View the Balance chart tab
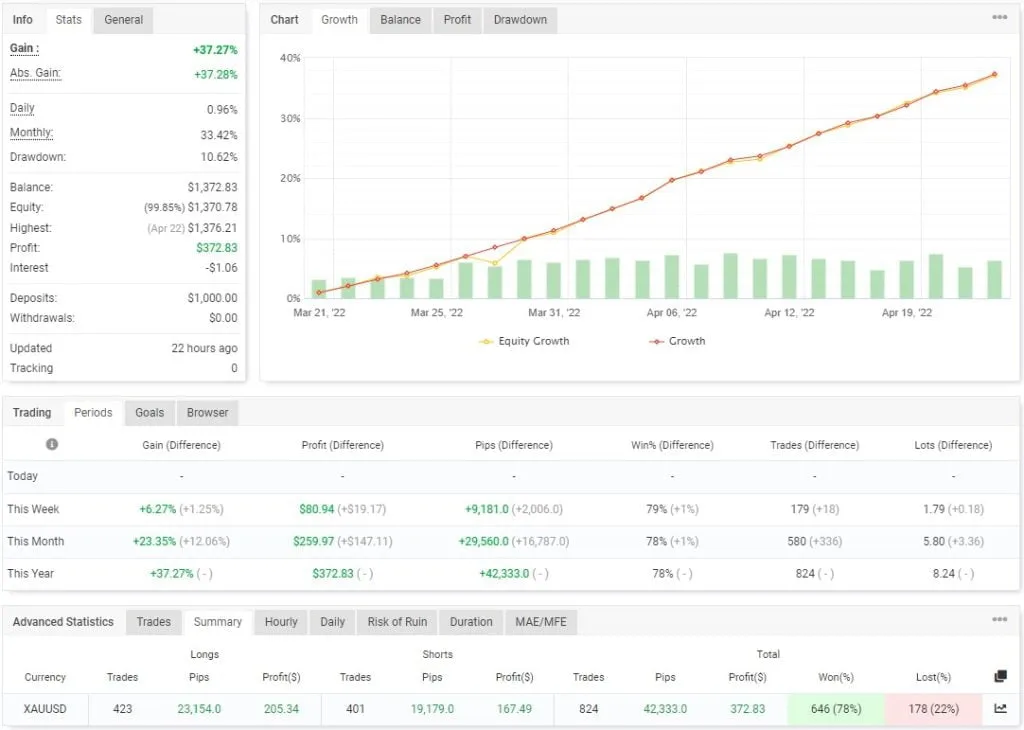1024x730 pixels. pos(399,19)
